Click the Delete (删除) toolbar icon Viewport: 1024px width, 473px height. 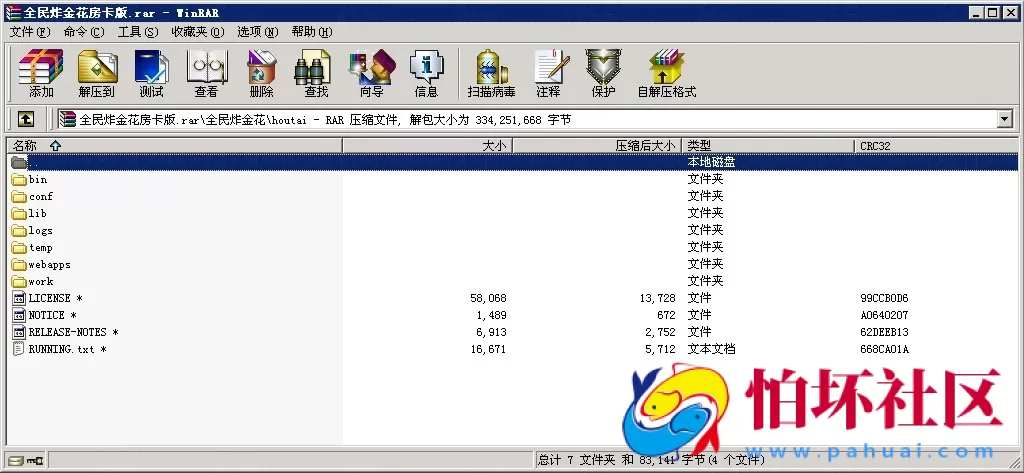coord(261,73)
